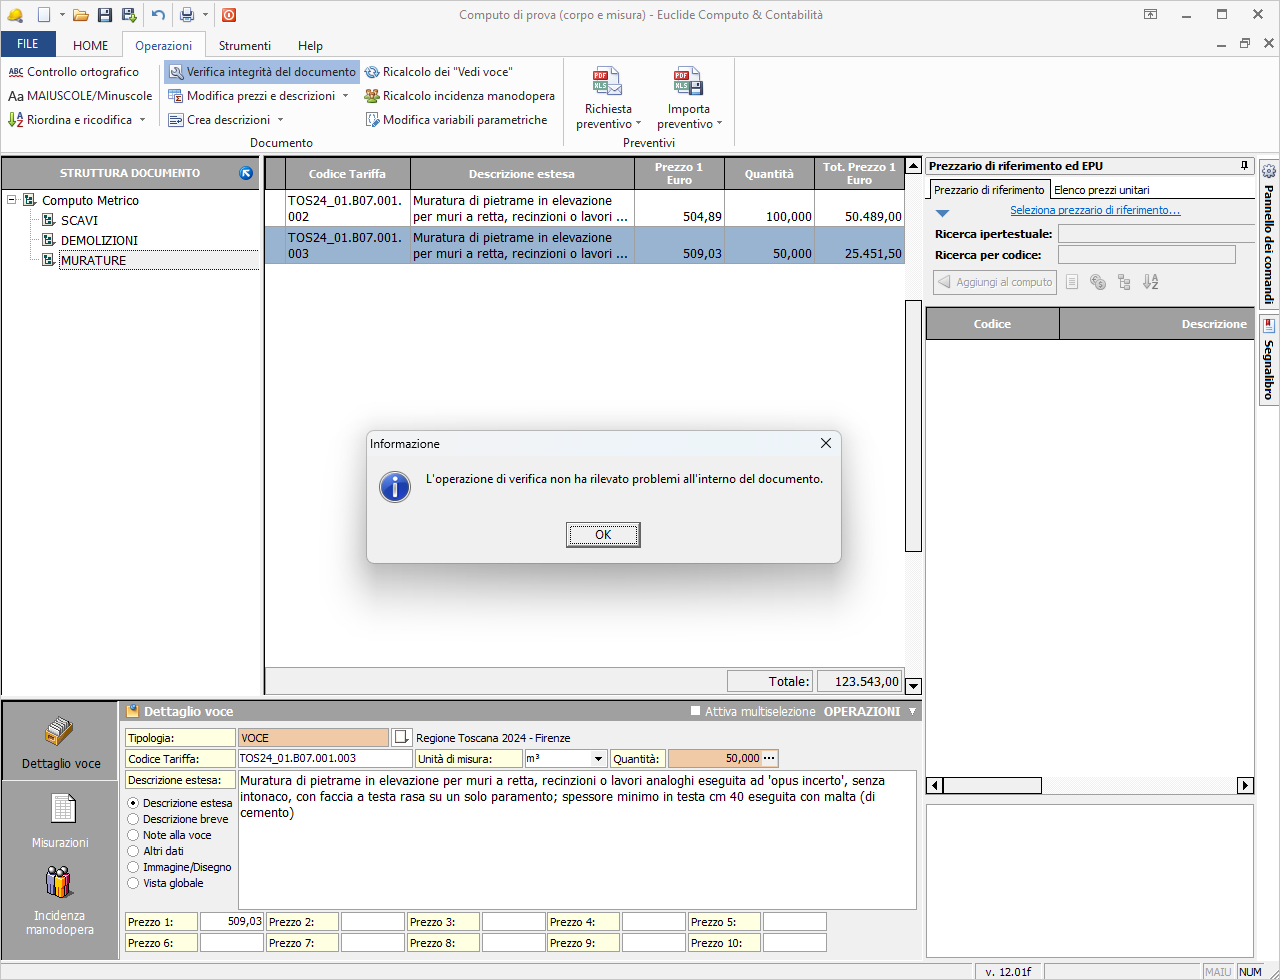Click Ricalcolo incidenza manodopera
This screenshot has width=1280, height=980.
459,96
